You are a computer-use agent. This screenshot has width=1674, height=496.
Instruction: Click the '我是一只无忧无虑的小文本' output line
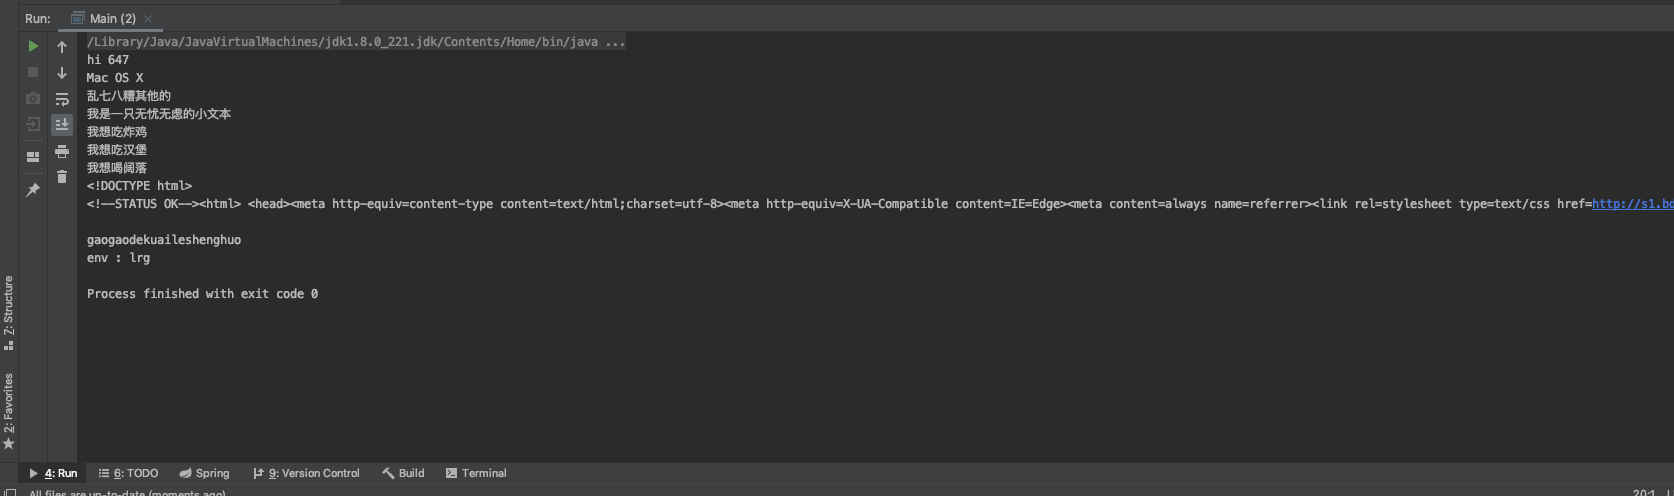coord(159,114)
